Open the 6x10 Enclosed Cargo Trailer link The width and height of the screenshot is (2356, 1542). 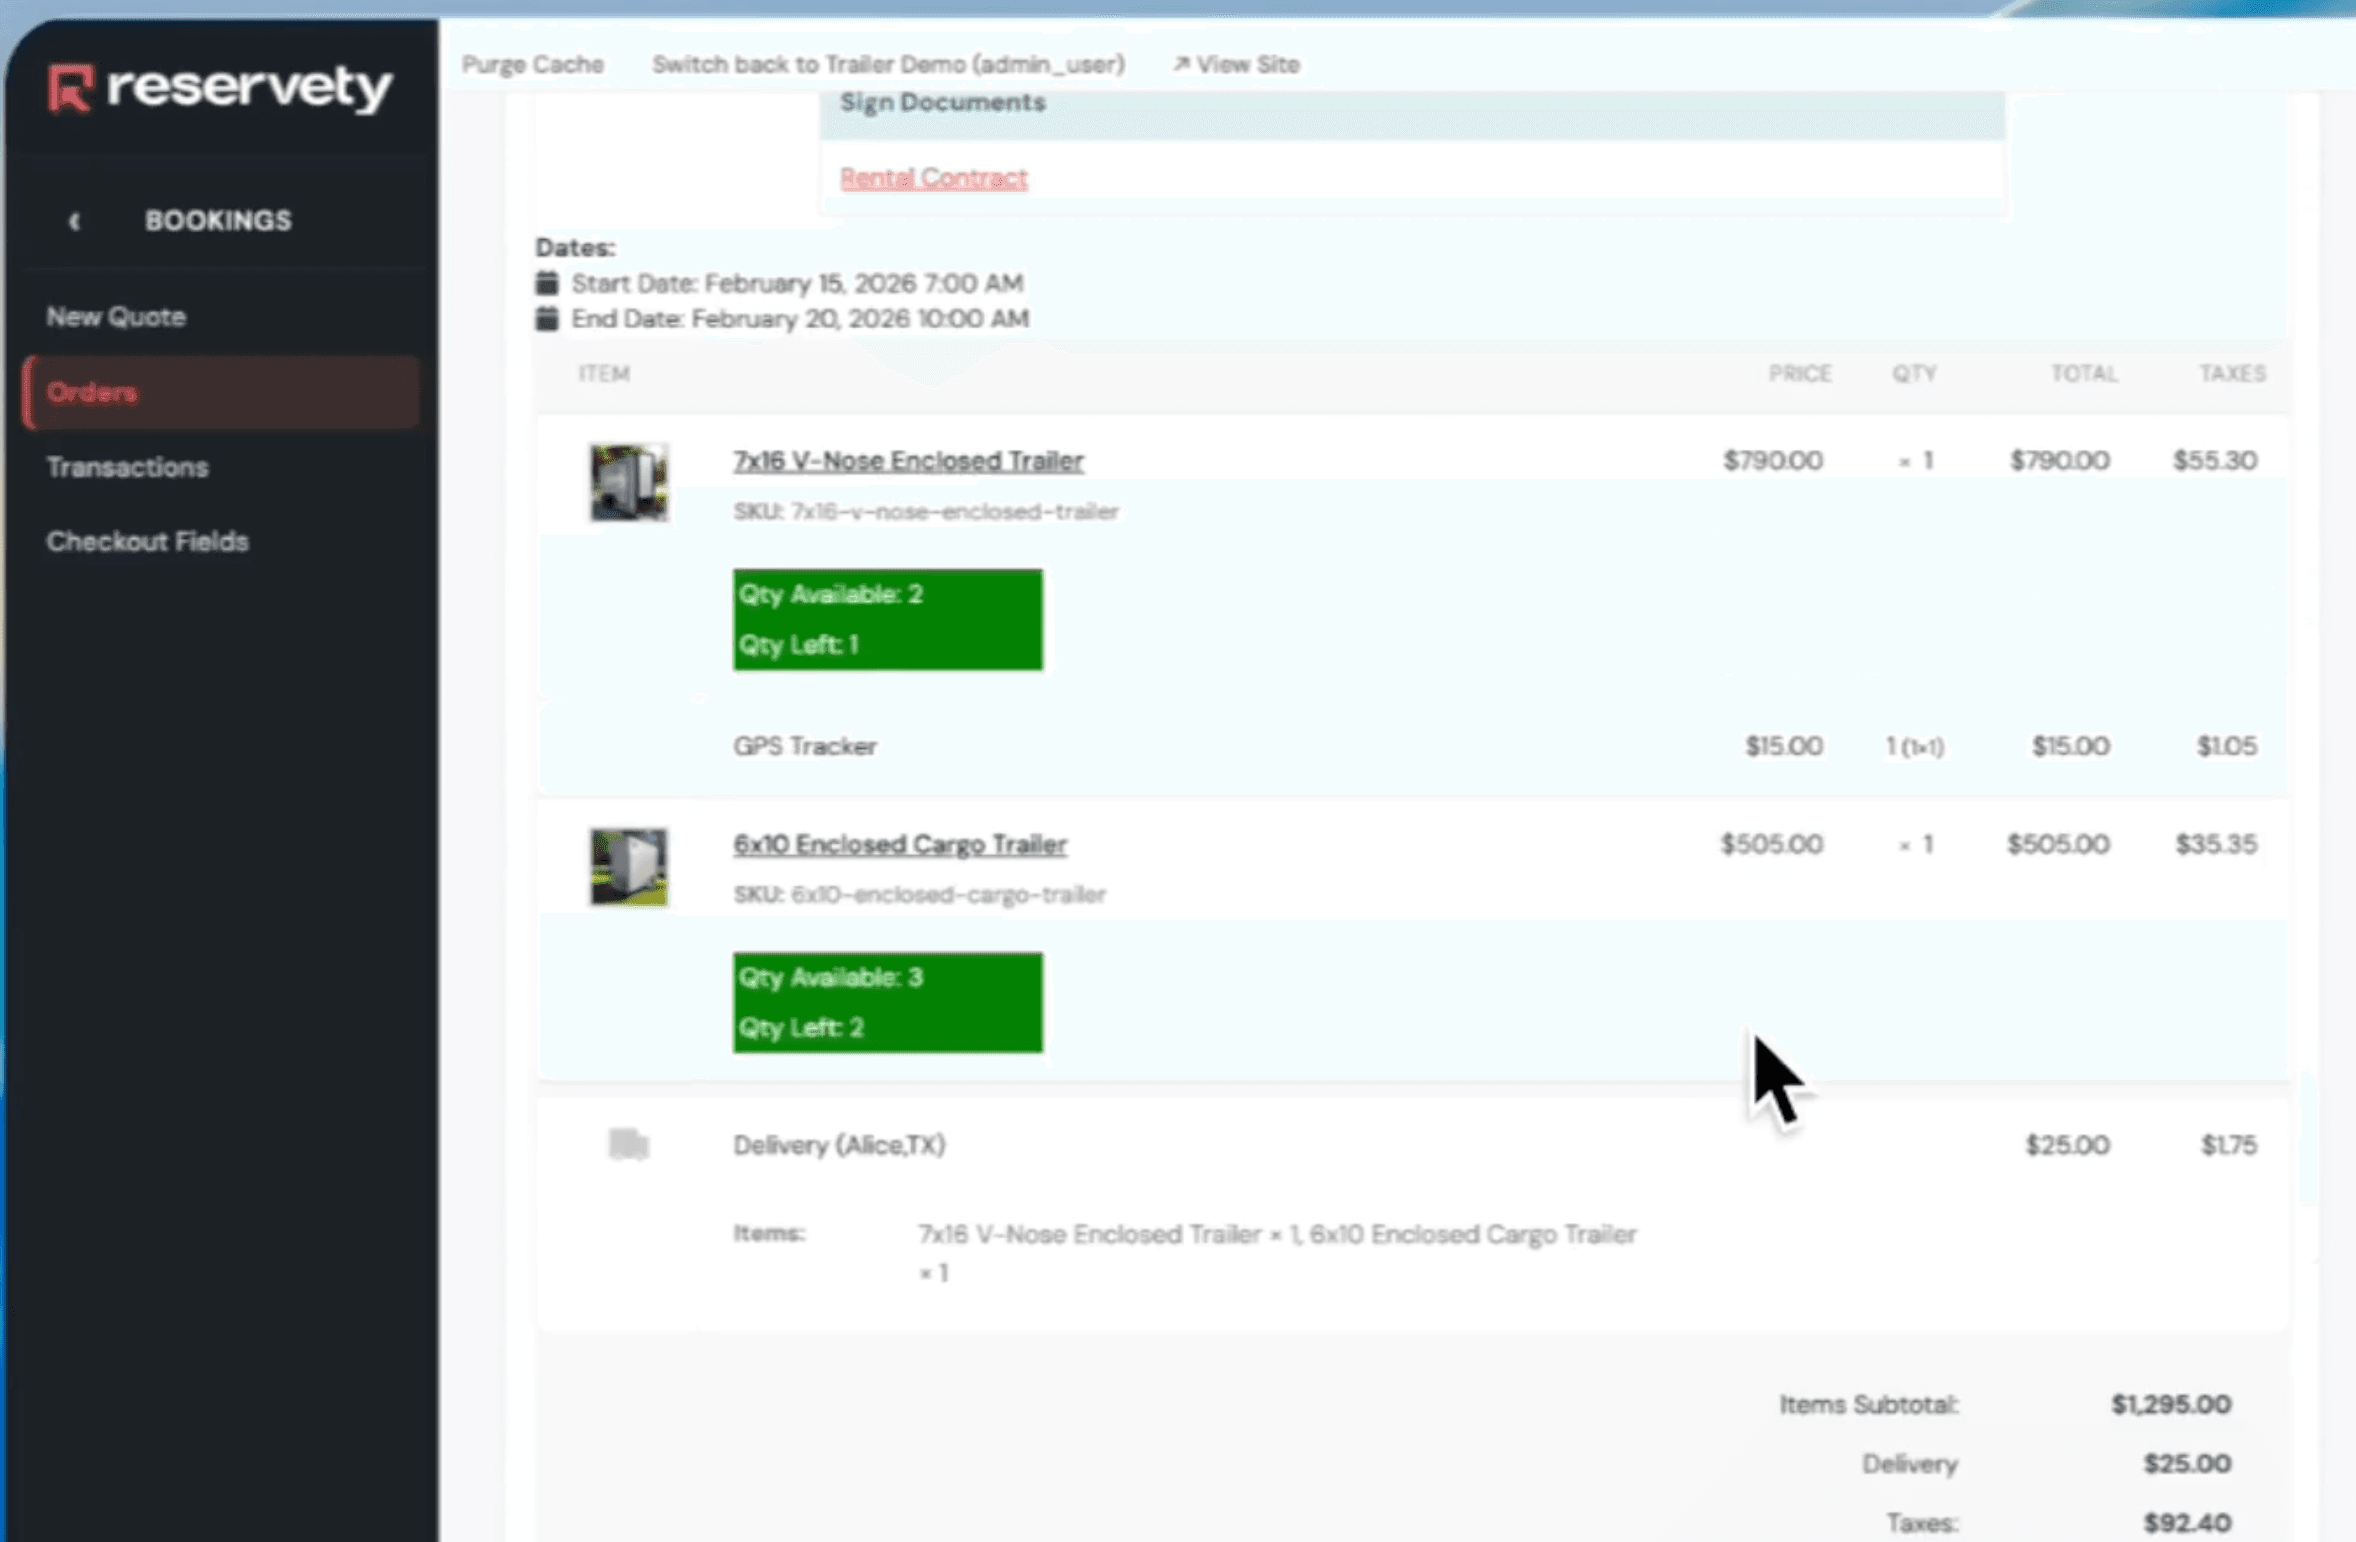[x=900, y=844]
